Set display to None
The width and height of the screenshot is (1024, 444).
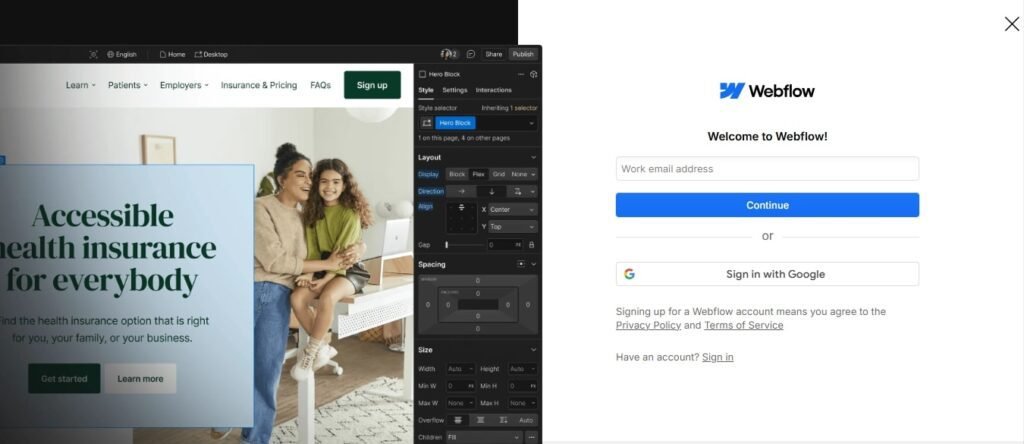520,174
